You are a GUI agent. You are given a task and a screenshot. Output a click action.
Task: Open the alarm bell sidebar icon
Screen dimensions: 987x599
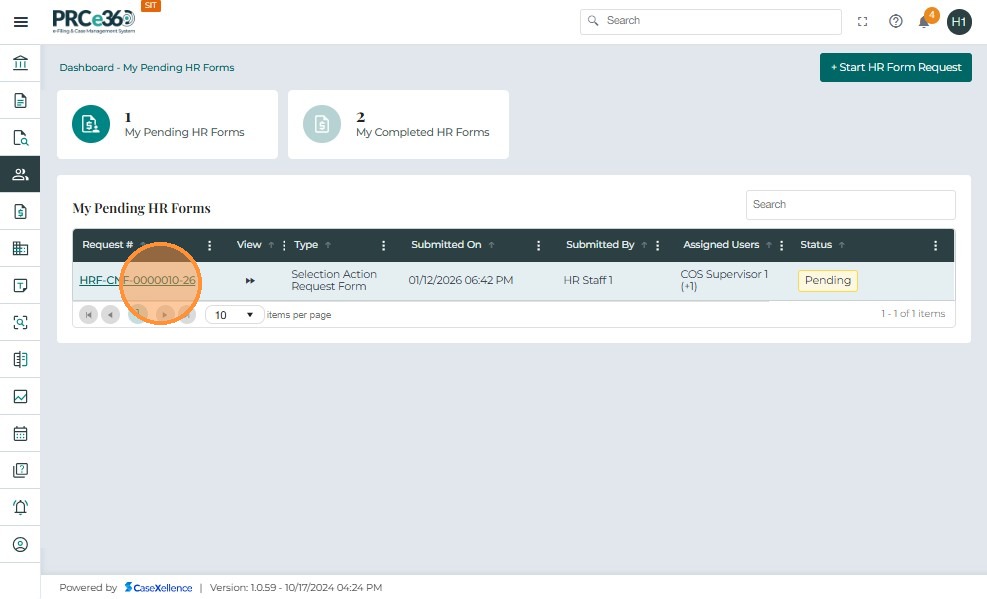[x=20, y=507]
